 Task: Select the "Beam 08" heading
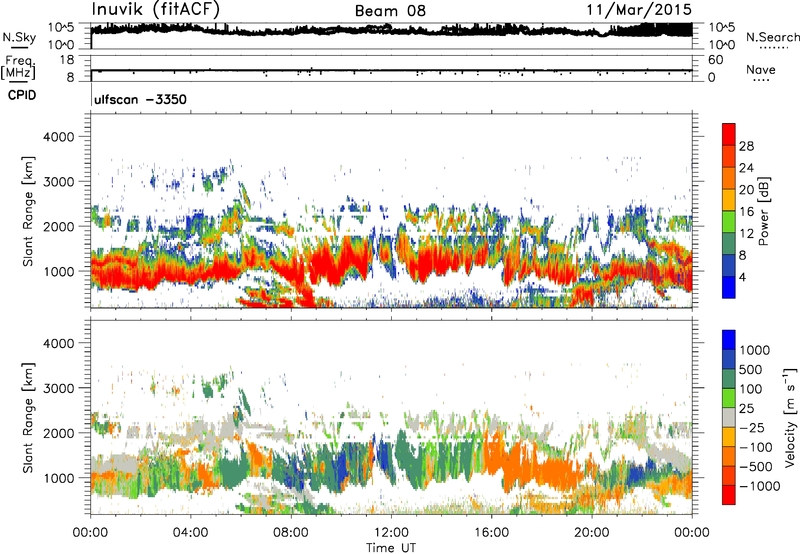[390, 11]
